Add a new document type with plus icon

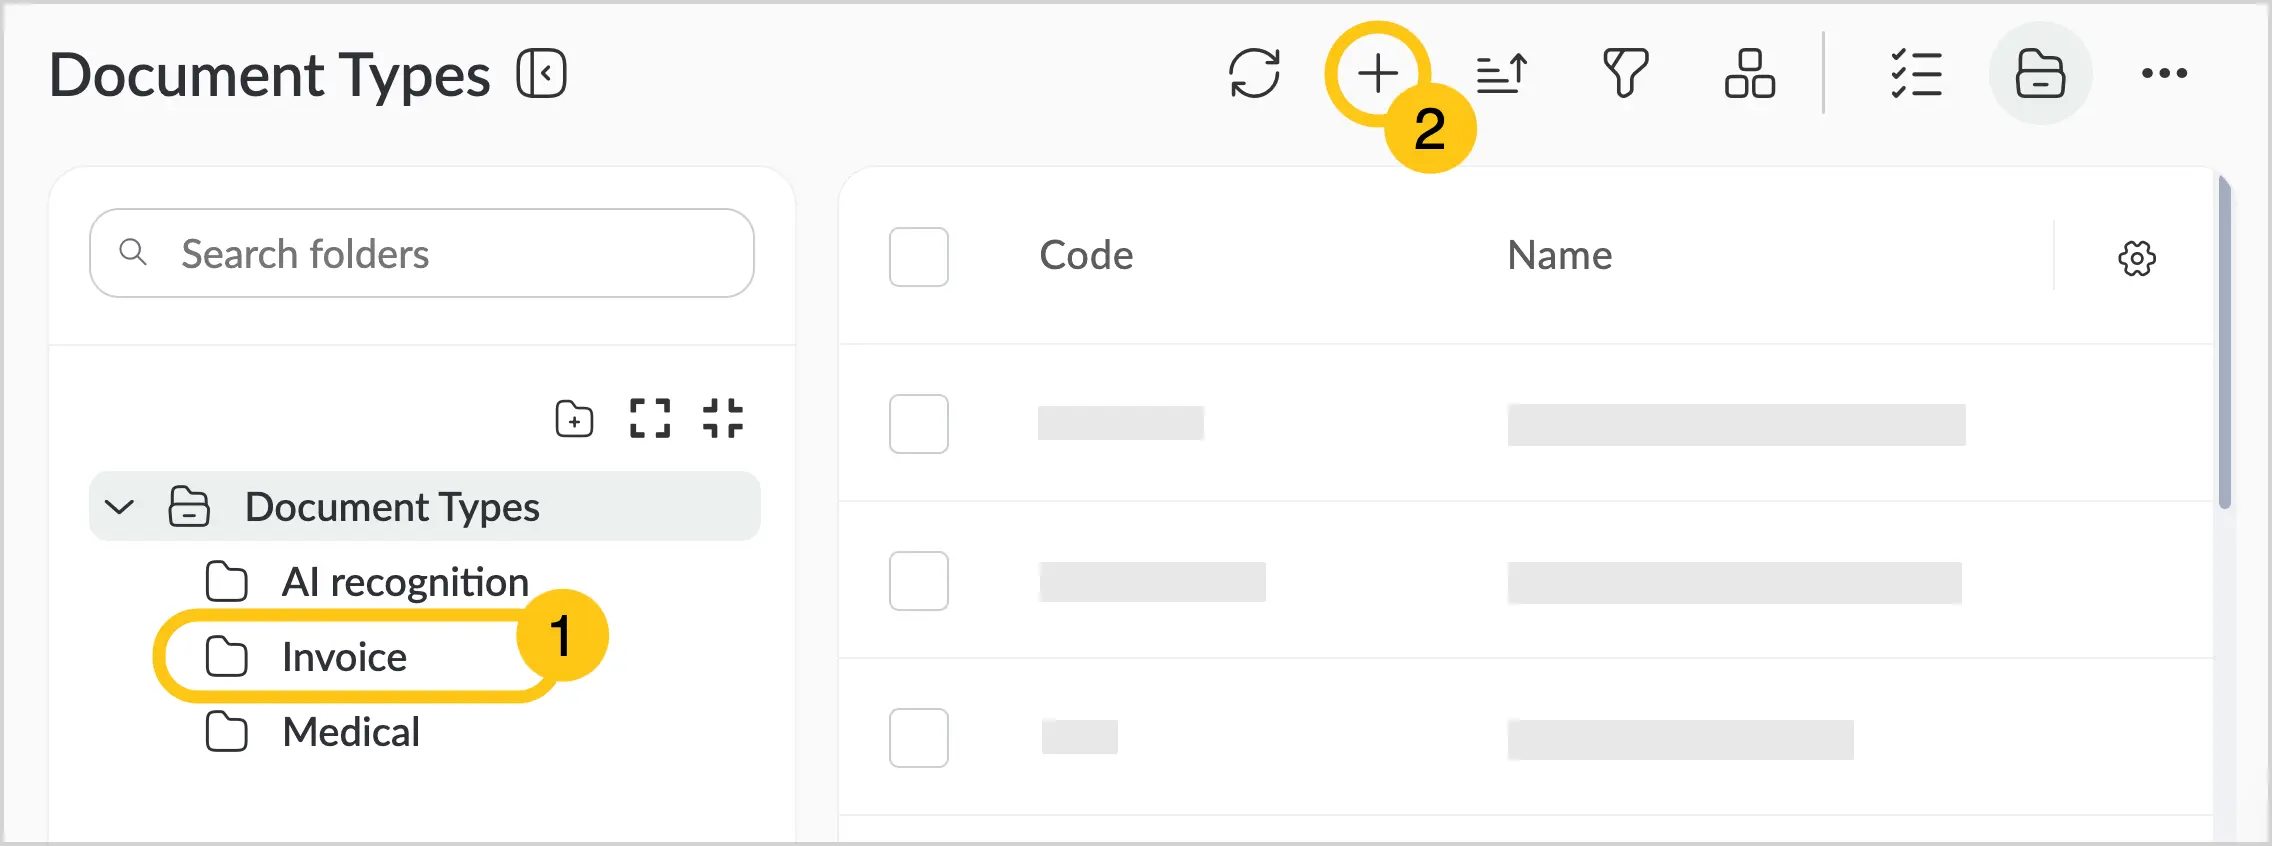coord(1378,73)
